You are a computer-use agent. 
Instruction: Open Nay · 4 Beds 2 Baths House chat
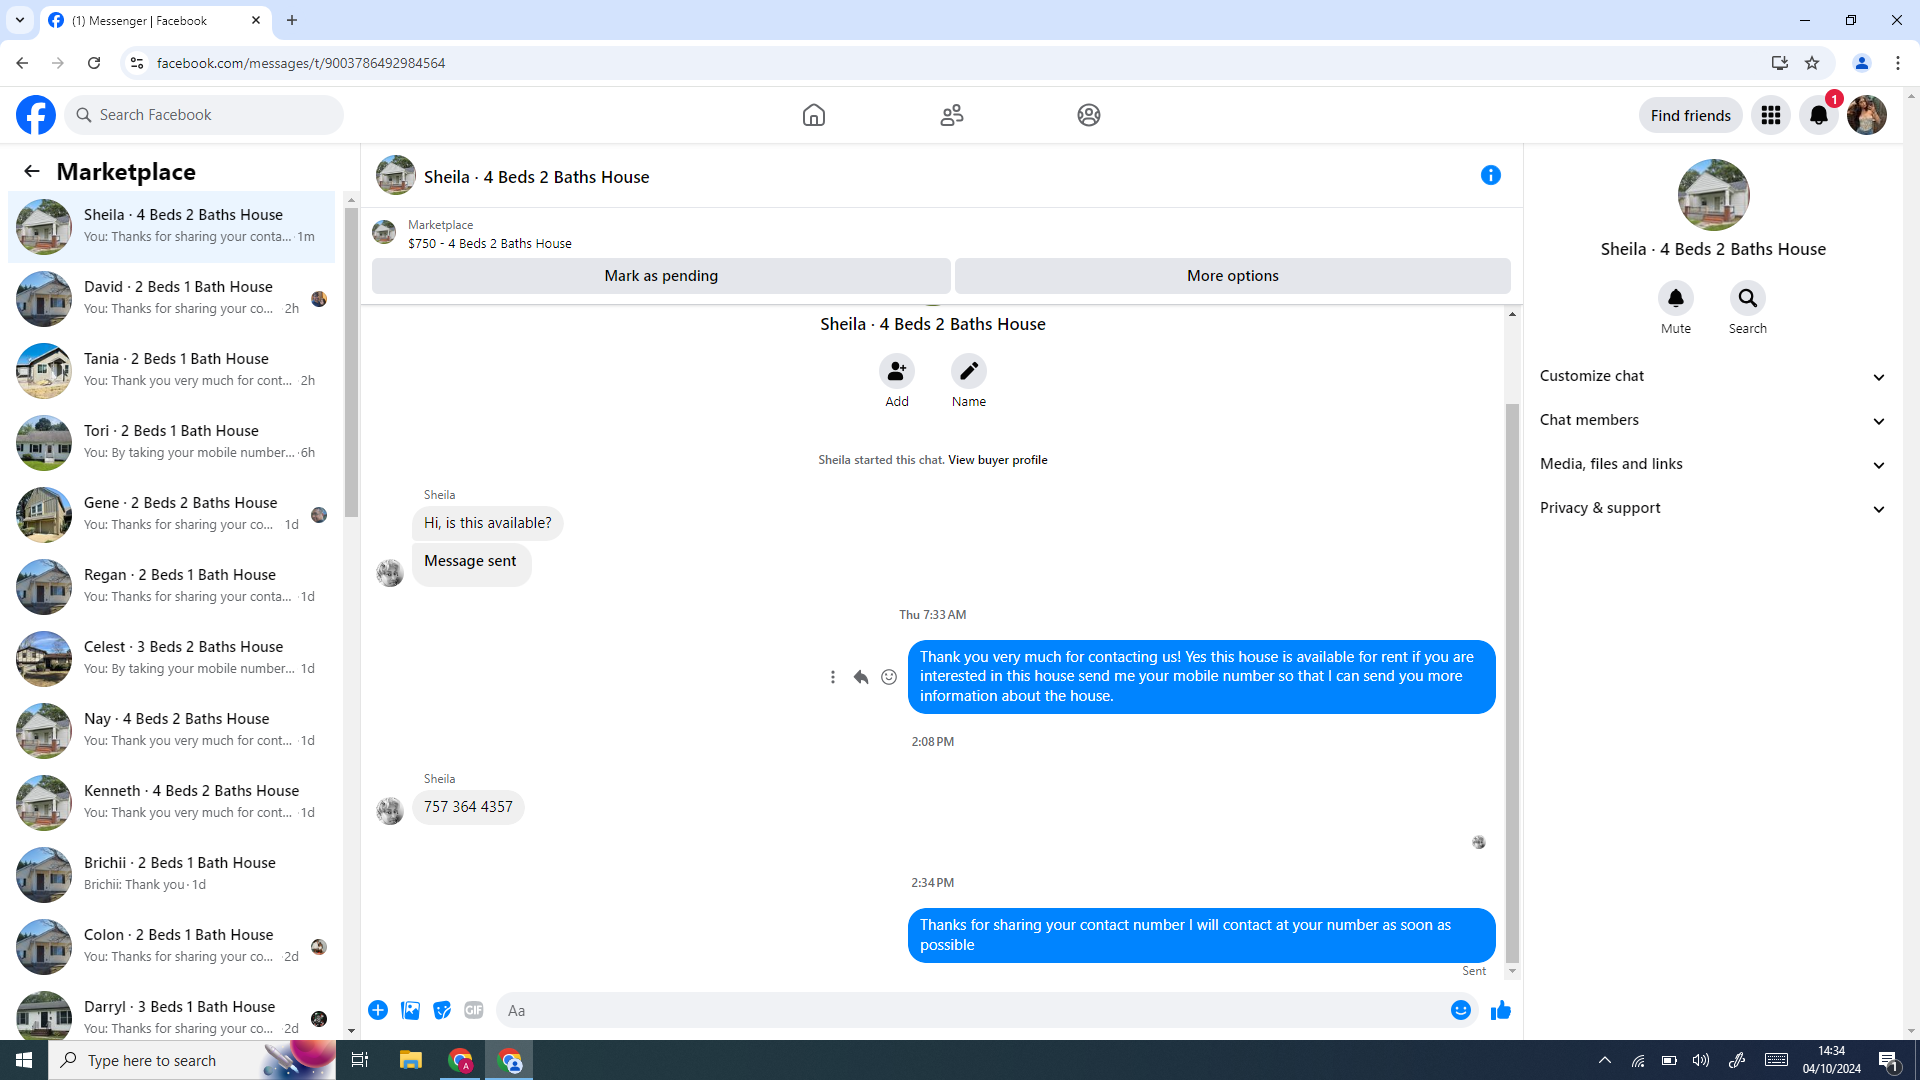(172, 730)
